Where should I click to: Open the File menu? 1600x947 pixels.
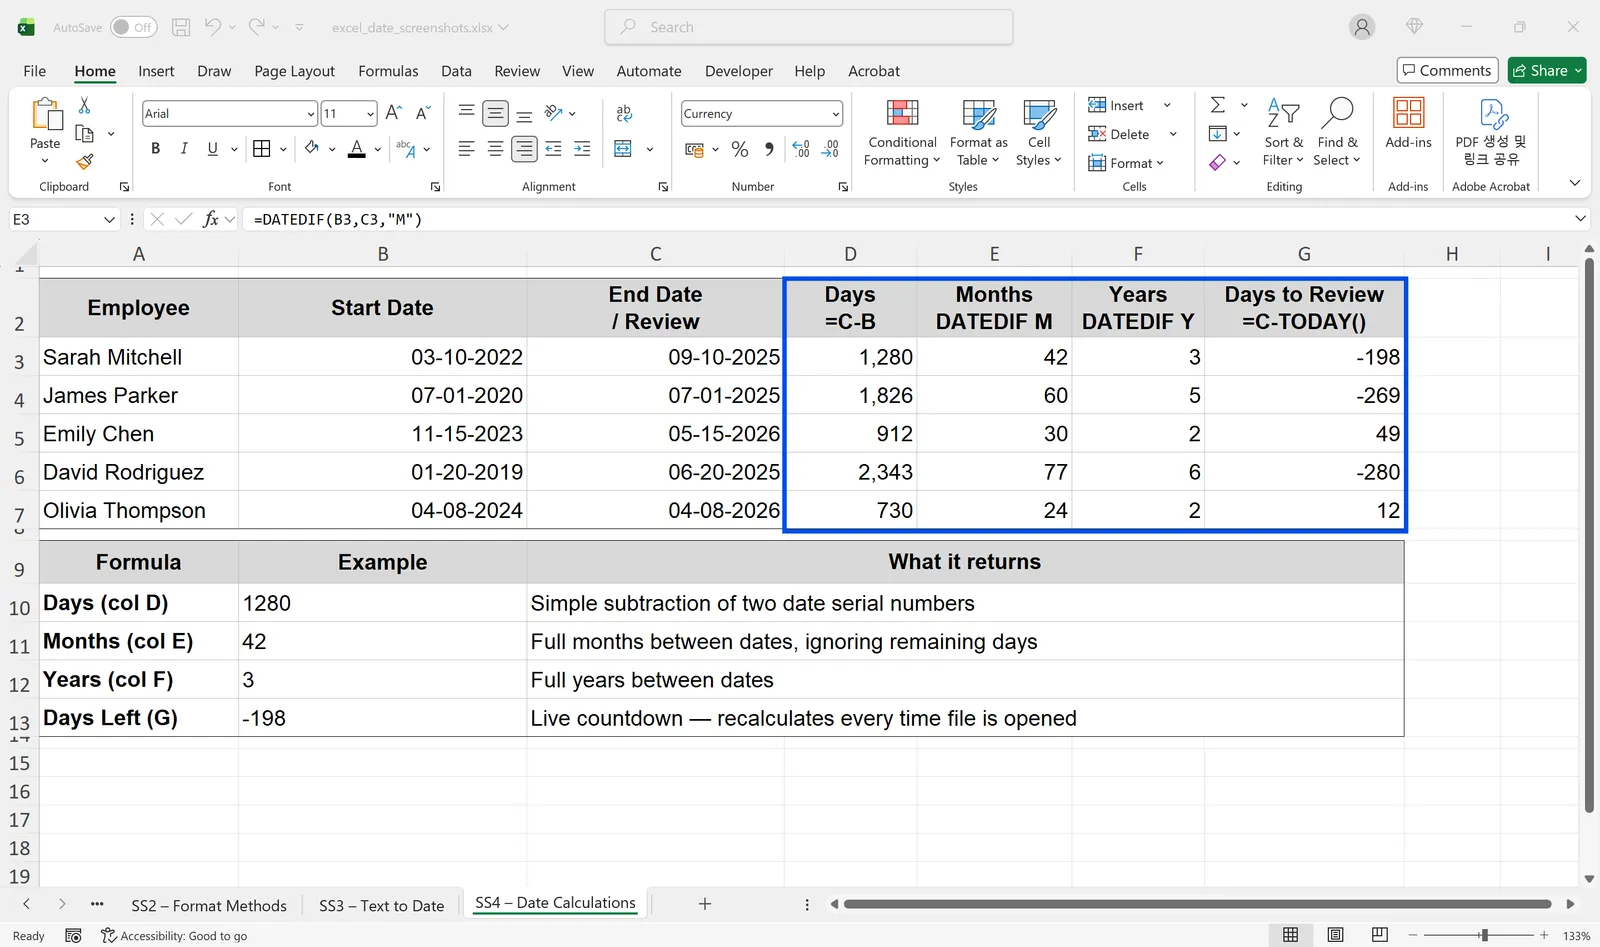click(x=35, y=71)
